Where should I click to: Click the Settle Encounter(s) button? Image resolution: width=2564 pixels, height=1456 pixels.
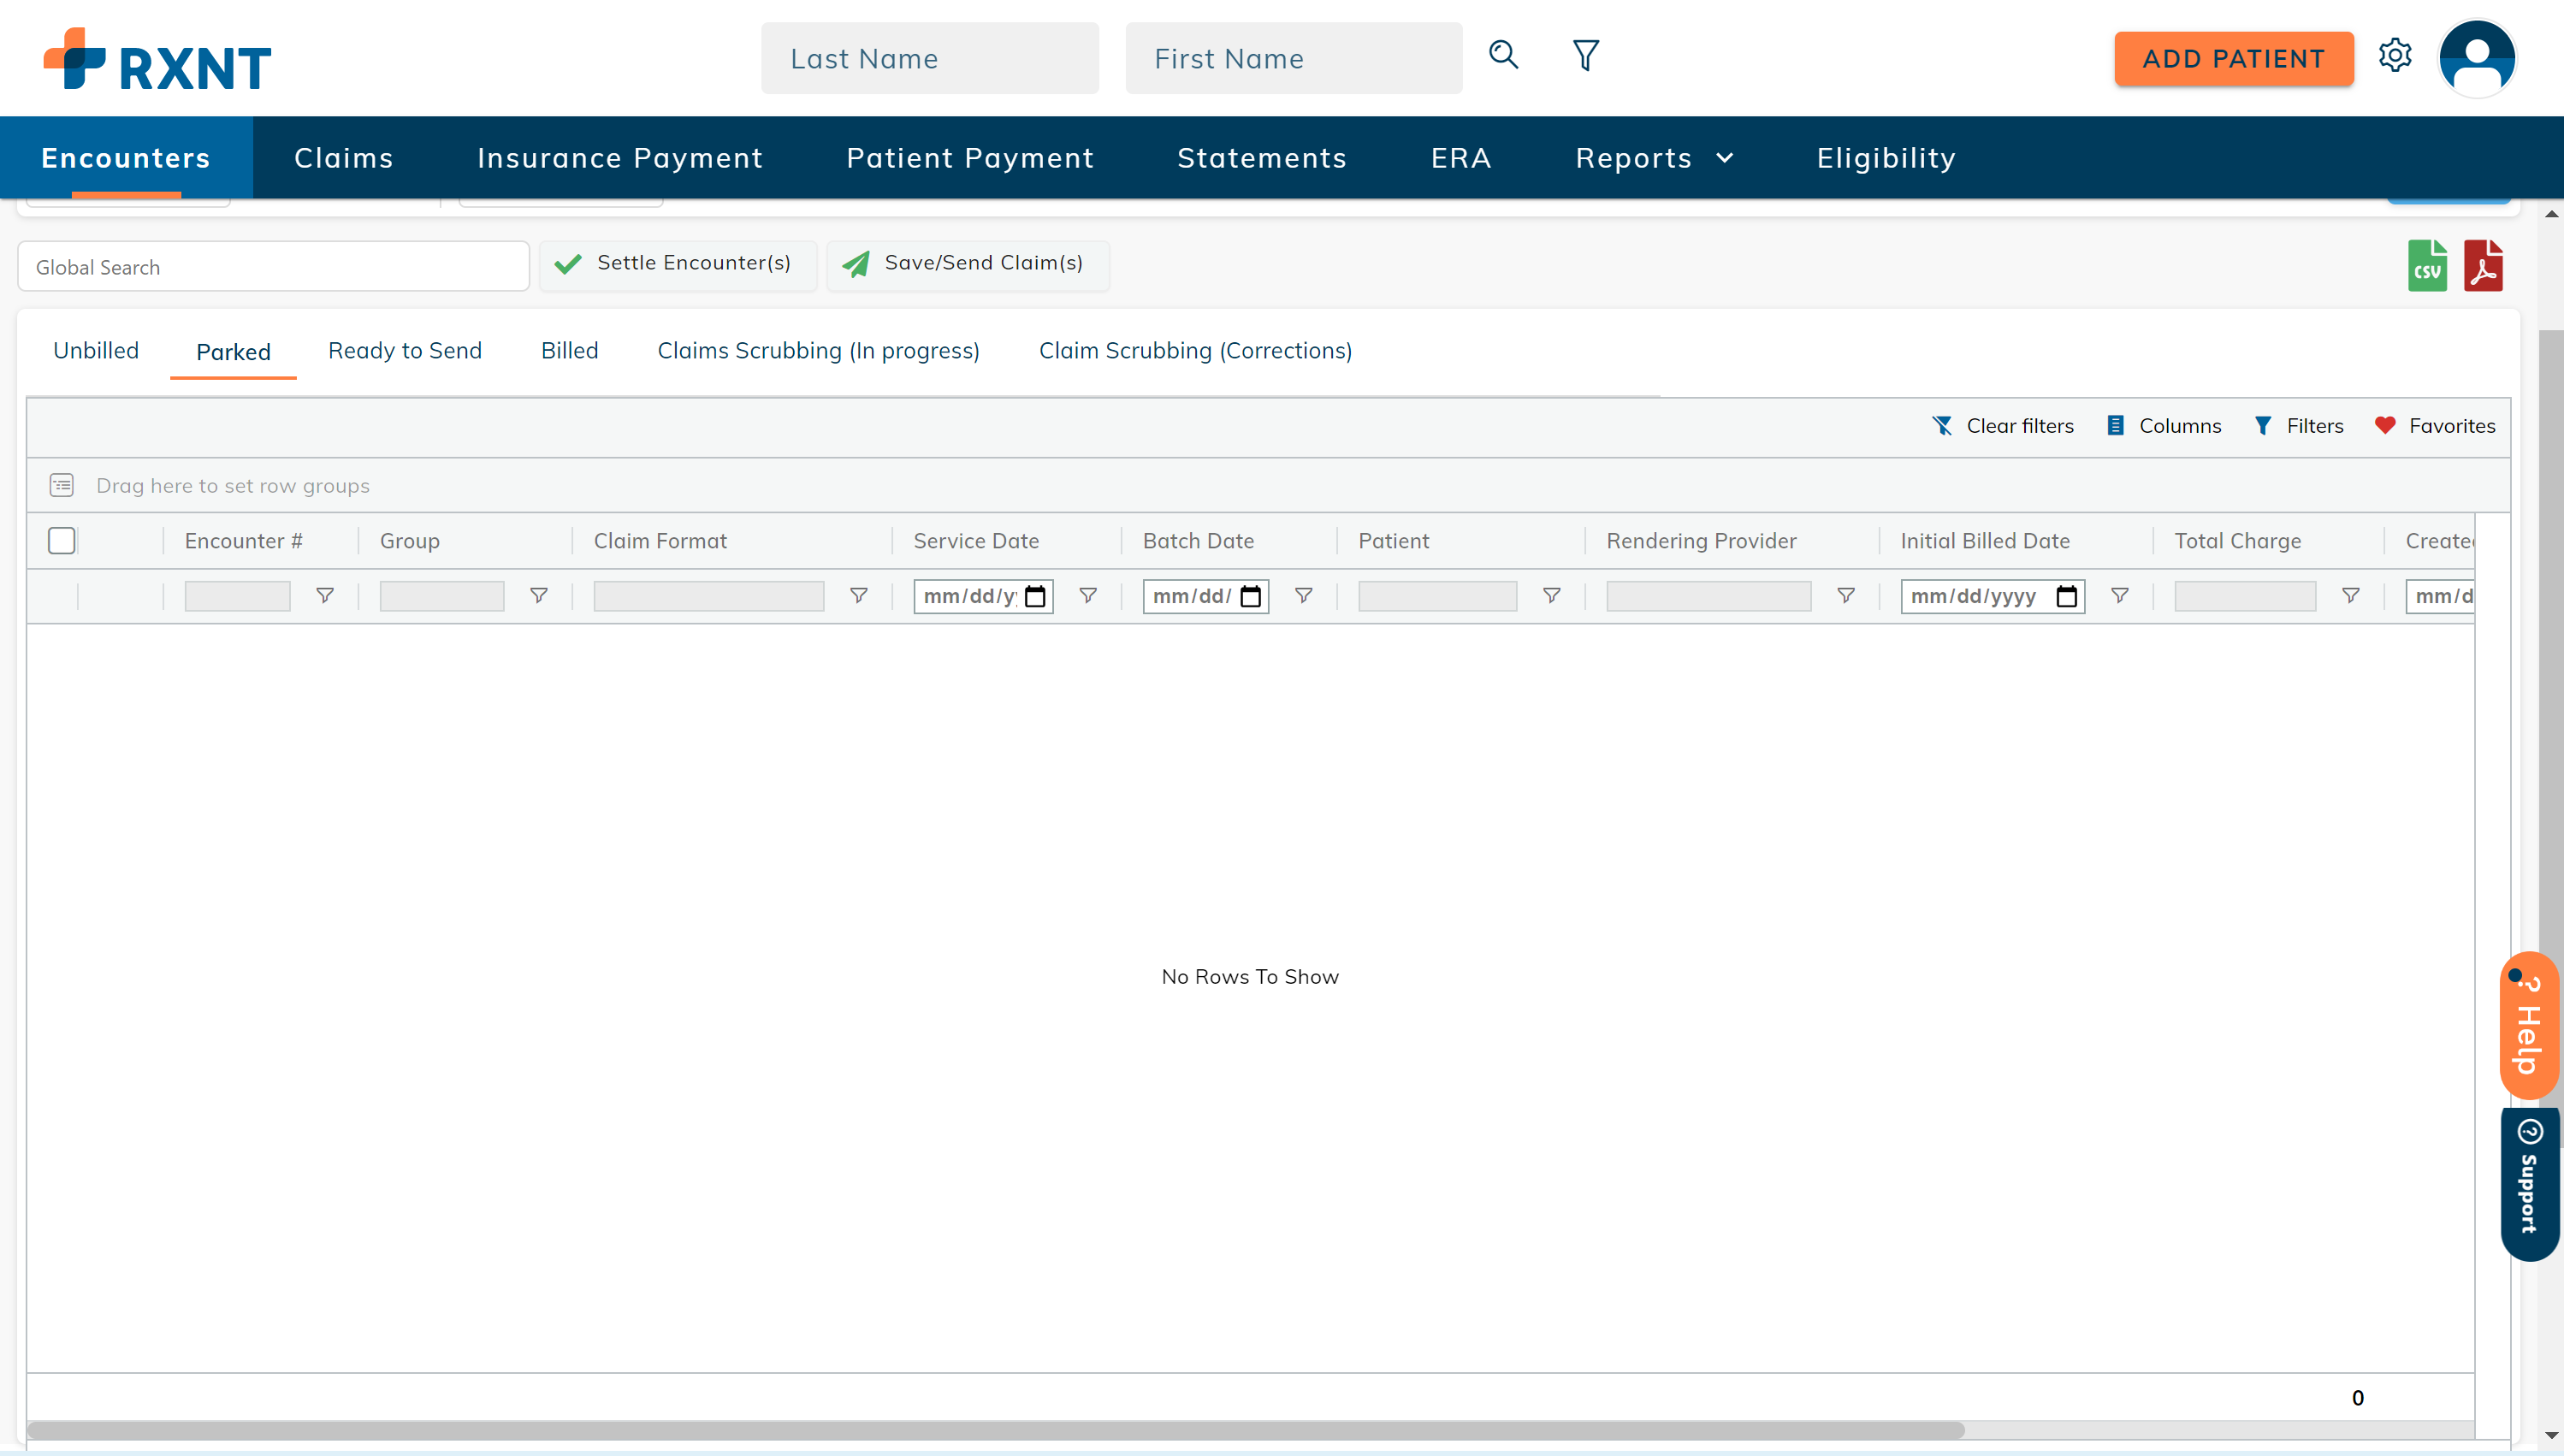point(678,264)
